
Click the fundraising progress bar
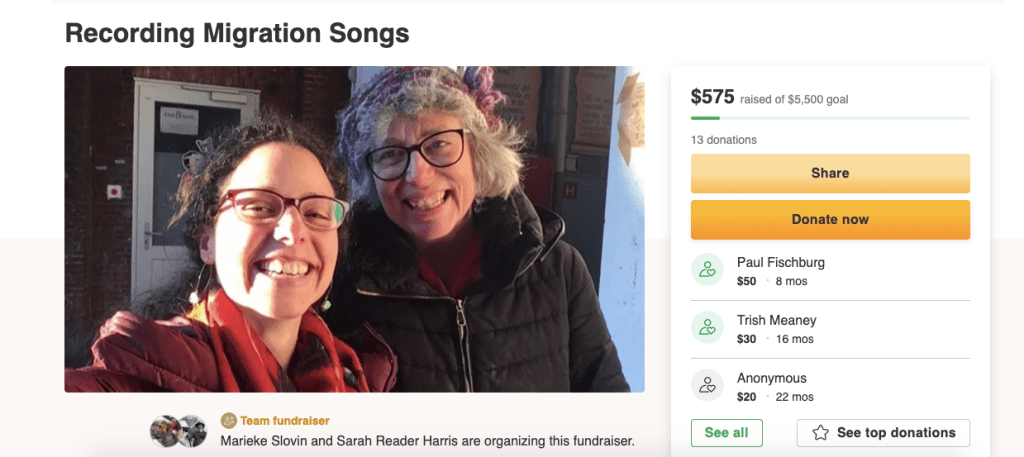pyautogui.click(x=830, y=118)
